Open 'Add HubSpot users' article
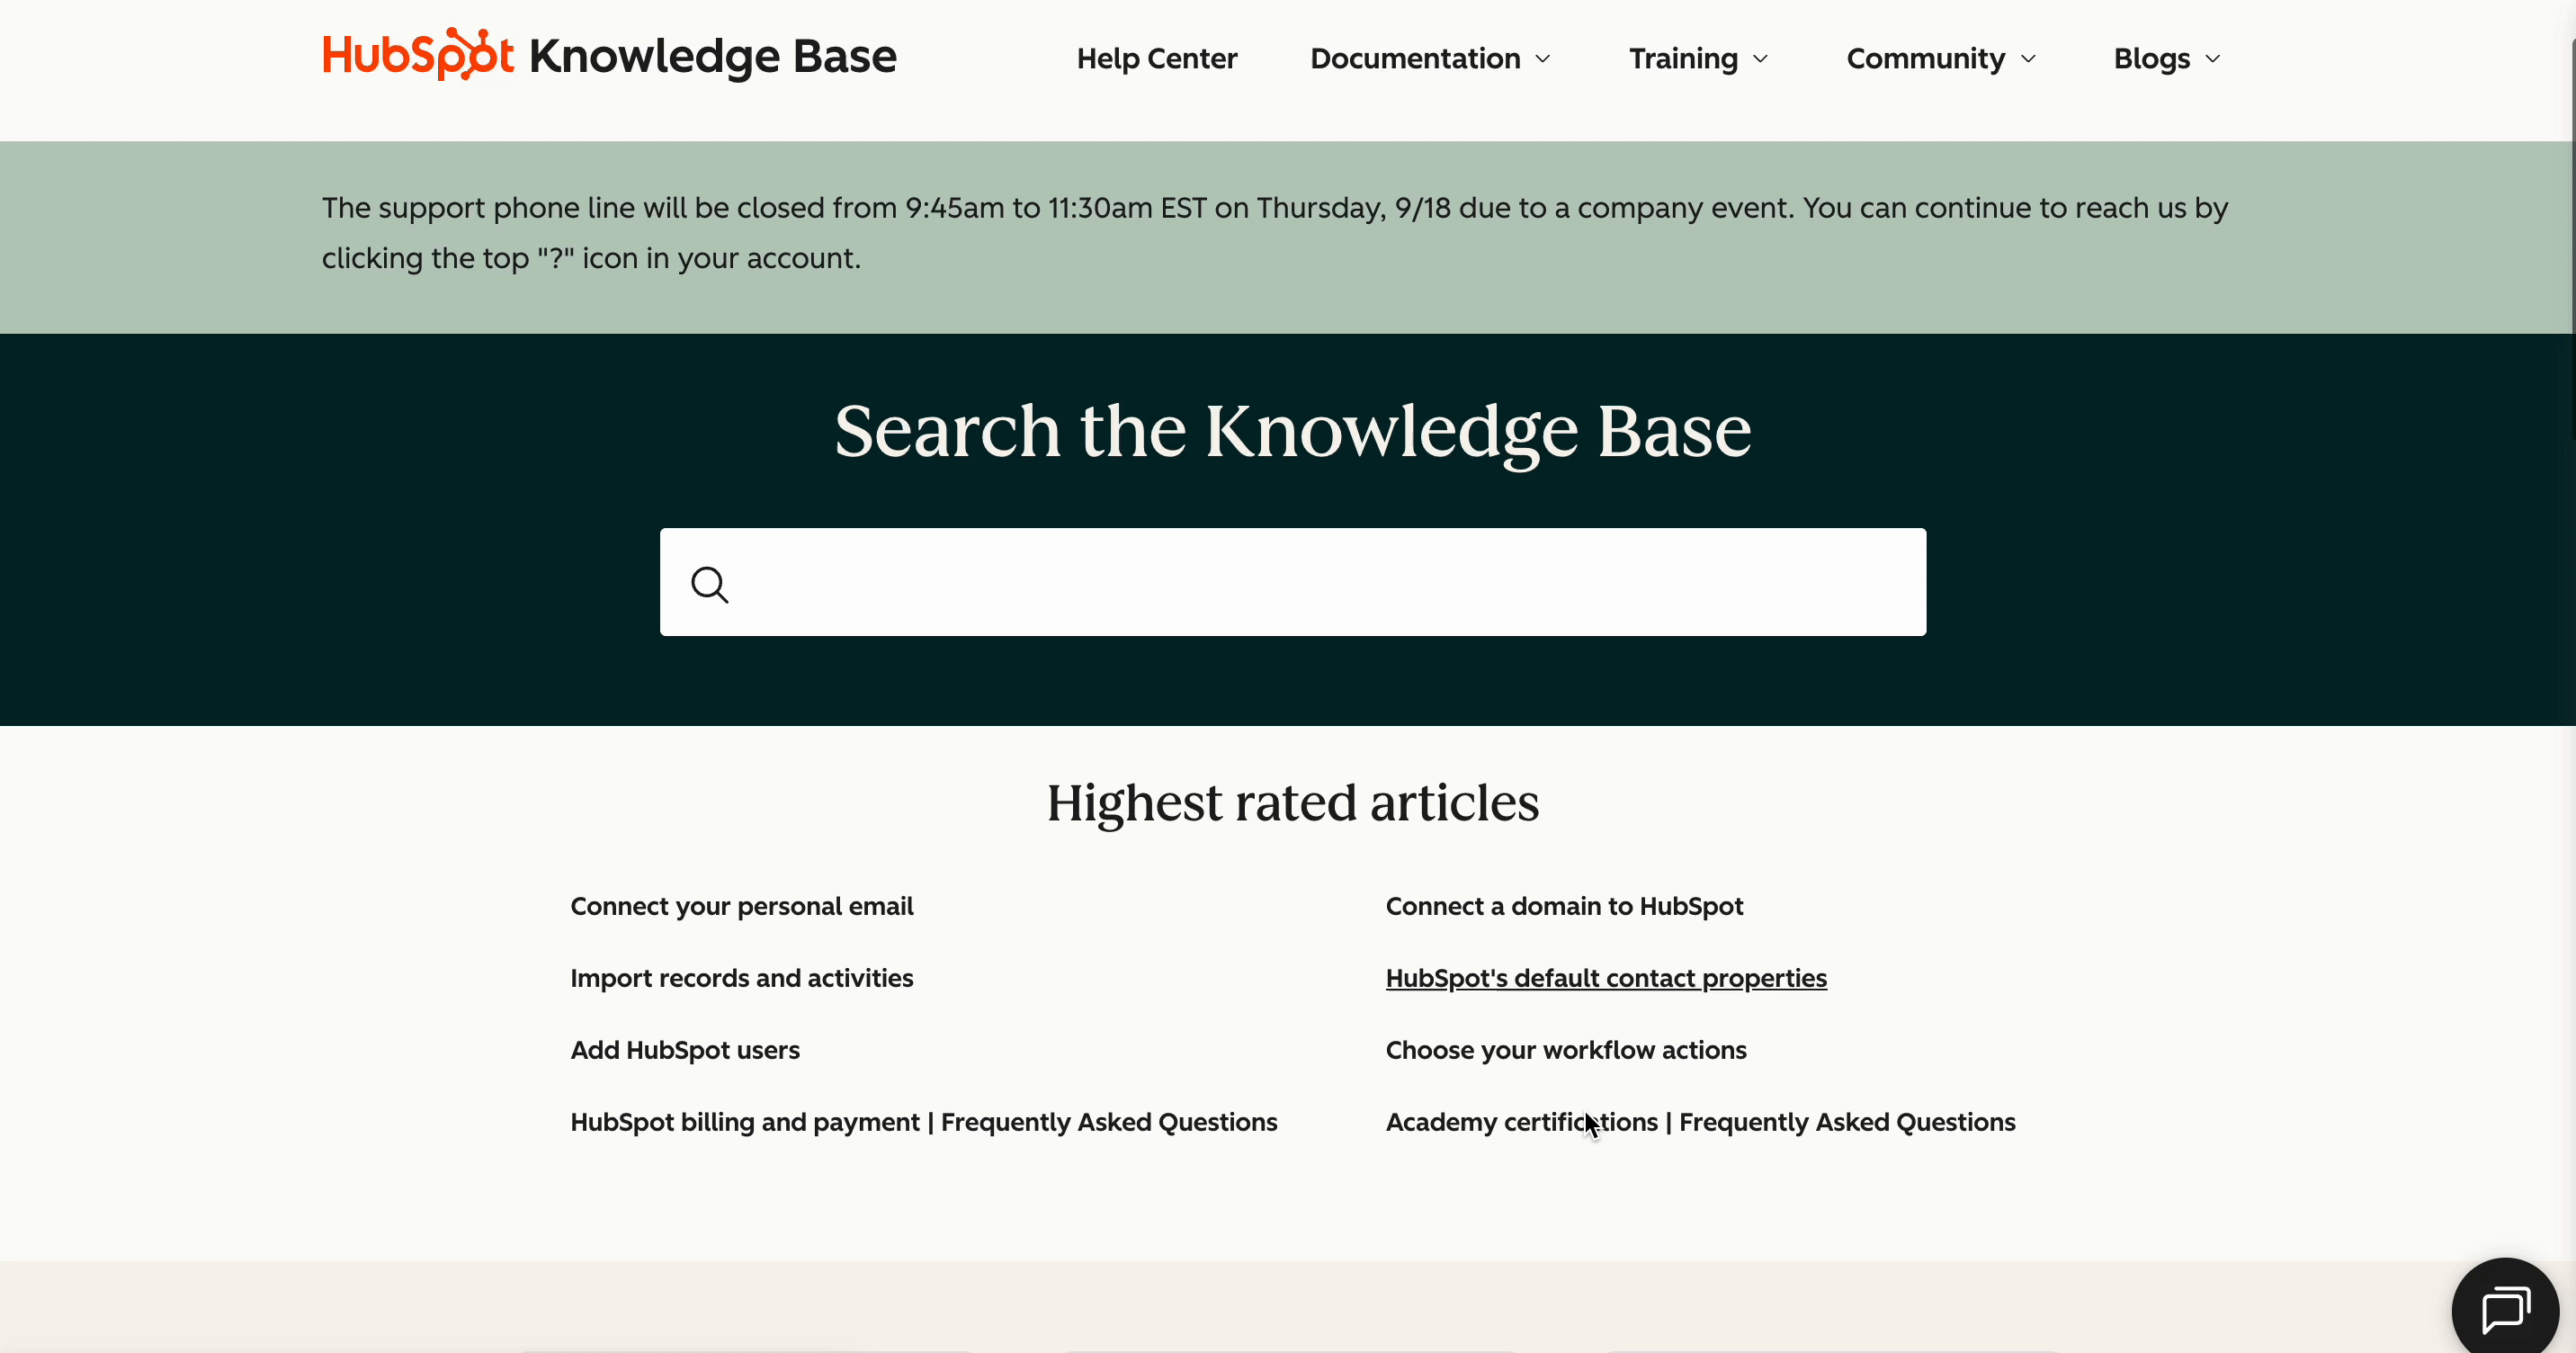 (x=685, y=1050)
